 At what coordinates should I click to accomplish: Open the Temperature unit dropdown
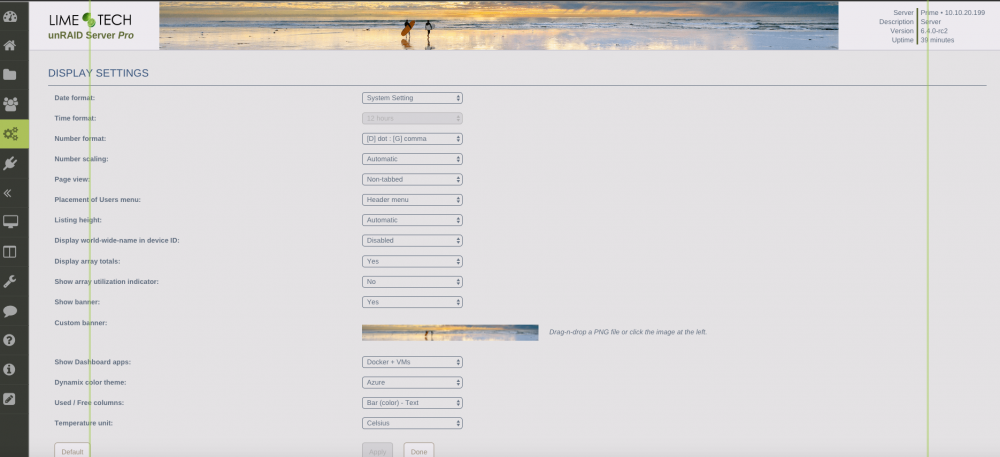coord(412,423)
